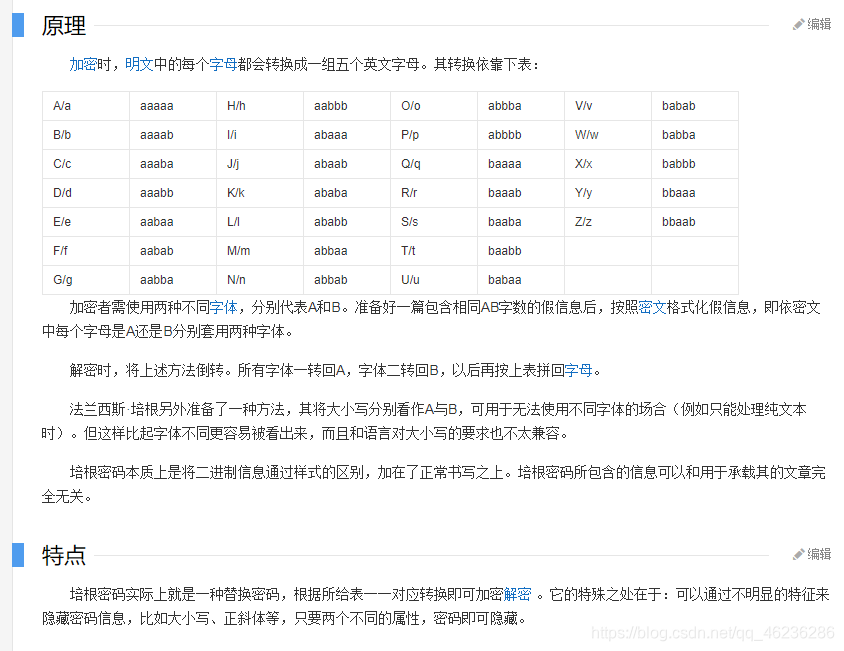Click the 编辑 link in the 特点 heading row
The image size is (844, 651).
click(x=819, y=554)
